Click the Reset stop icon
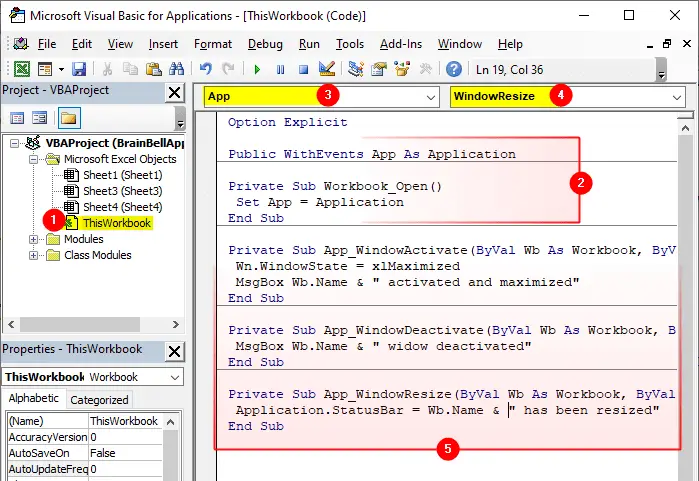Viewport: 699px width, 481px height. click(304, 70)
